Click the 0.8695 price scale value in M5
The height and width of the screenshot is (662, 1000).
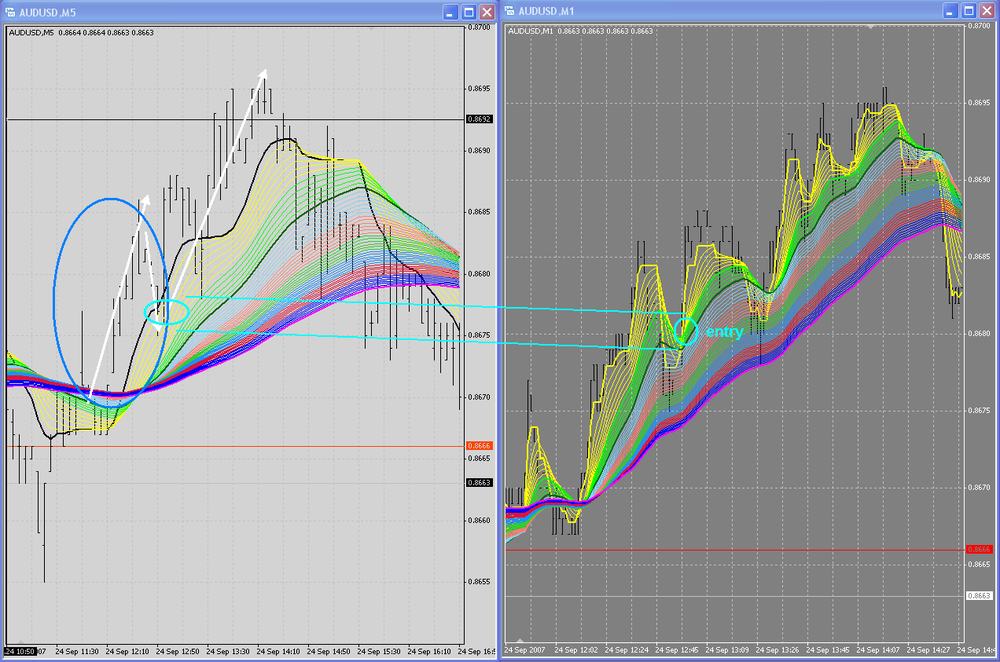pos(479,89)
